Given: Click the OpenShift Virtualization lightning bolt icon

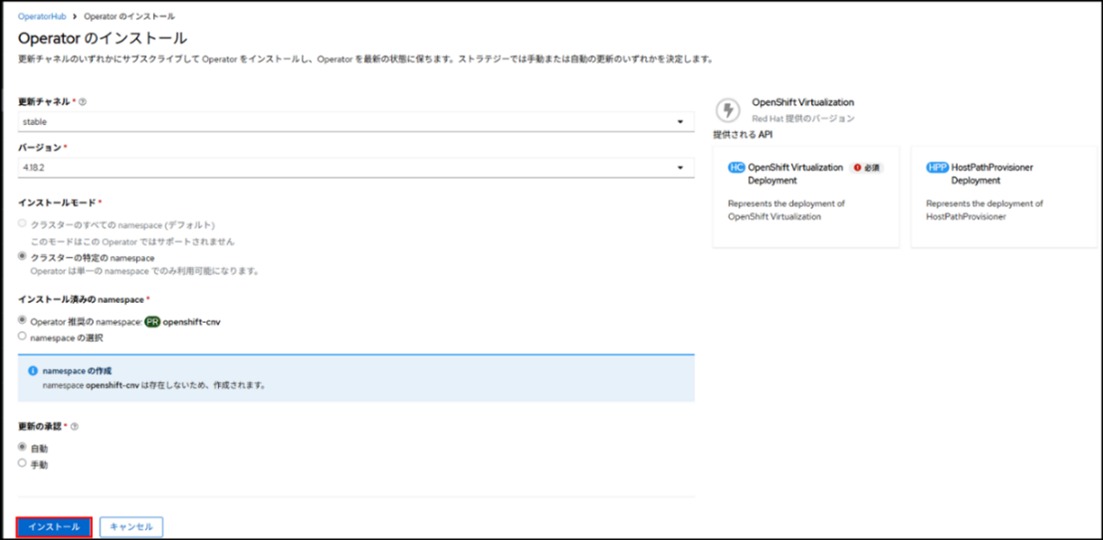Looking at the screenshot, I should [729, 109].
